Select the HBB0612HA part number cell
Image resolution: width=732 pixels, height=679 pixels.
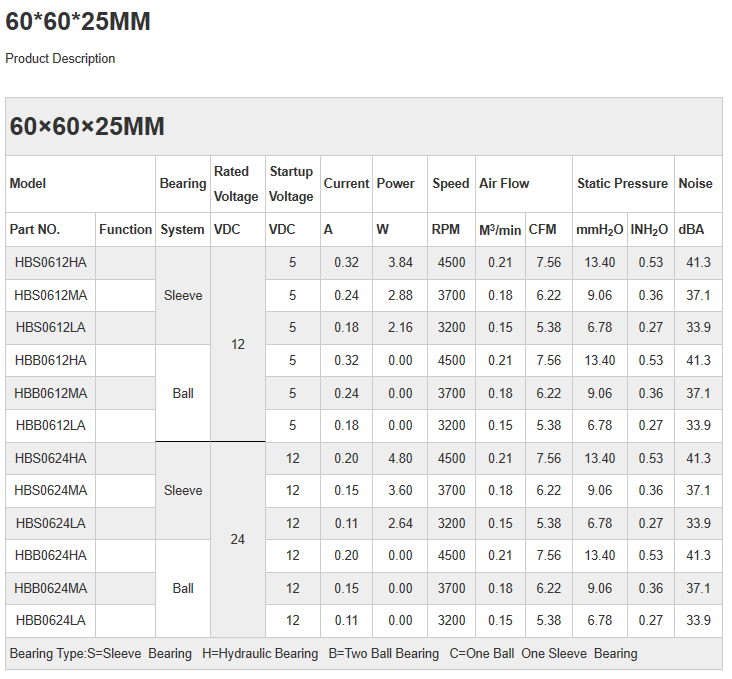click(x=51, y=361)
